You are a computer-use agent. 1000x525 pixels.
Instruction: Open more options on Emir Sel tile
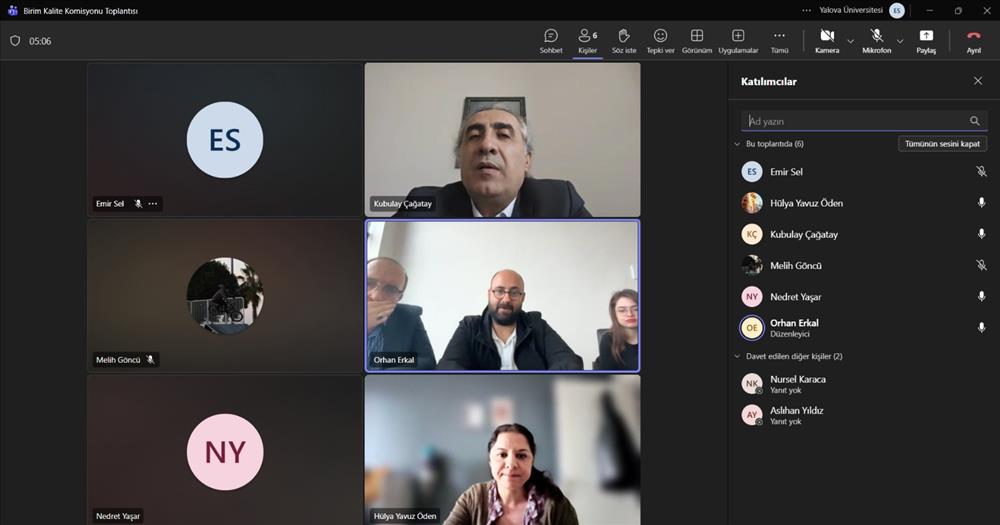(x=153, y=204)
